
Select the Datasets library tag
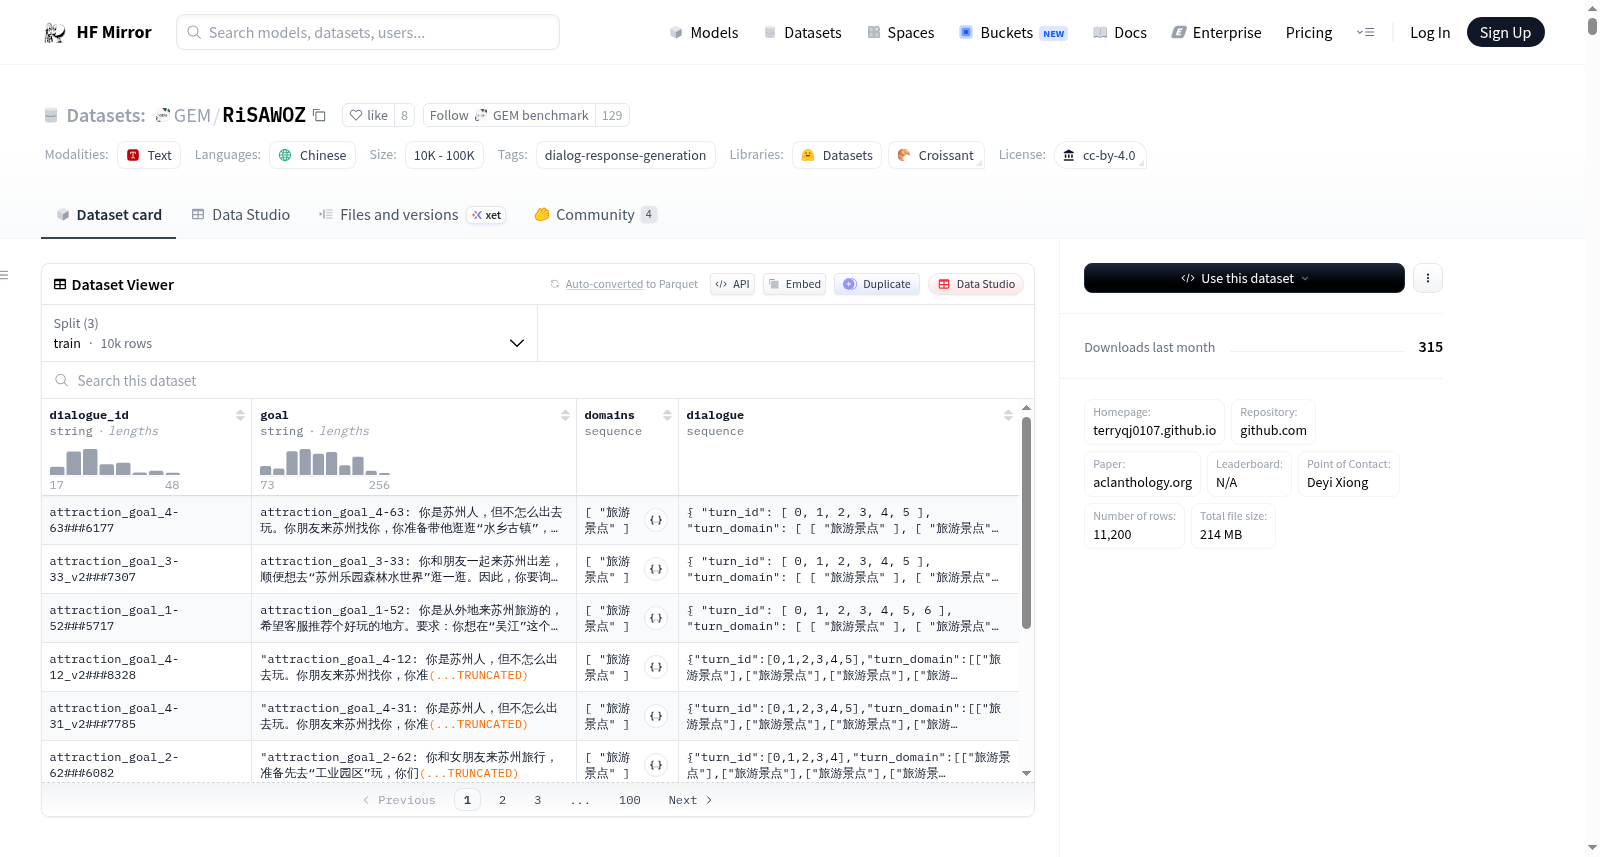tap(837, 155)
